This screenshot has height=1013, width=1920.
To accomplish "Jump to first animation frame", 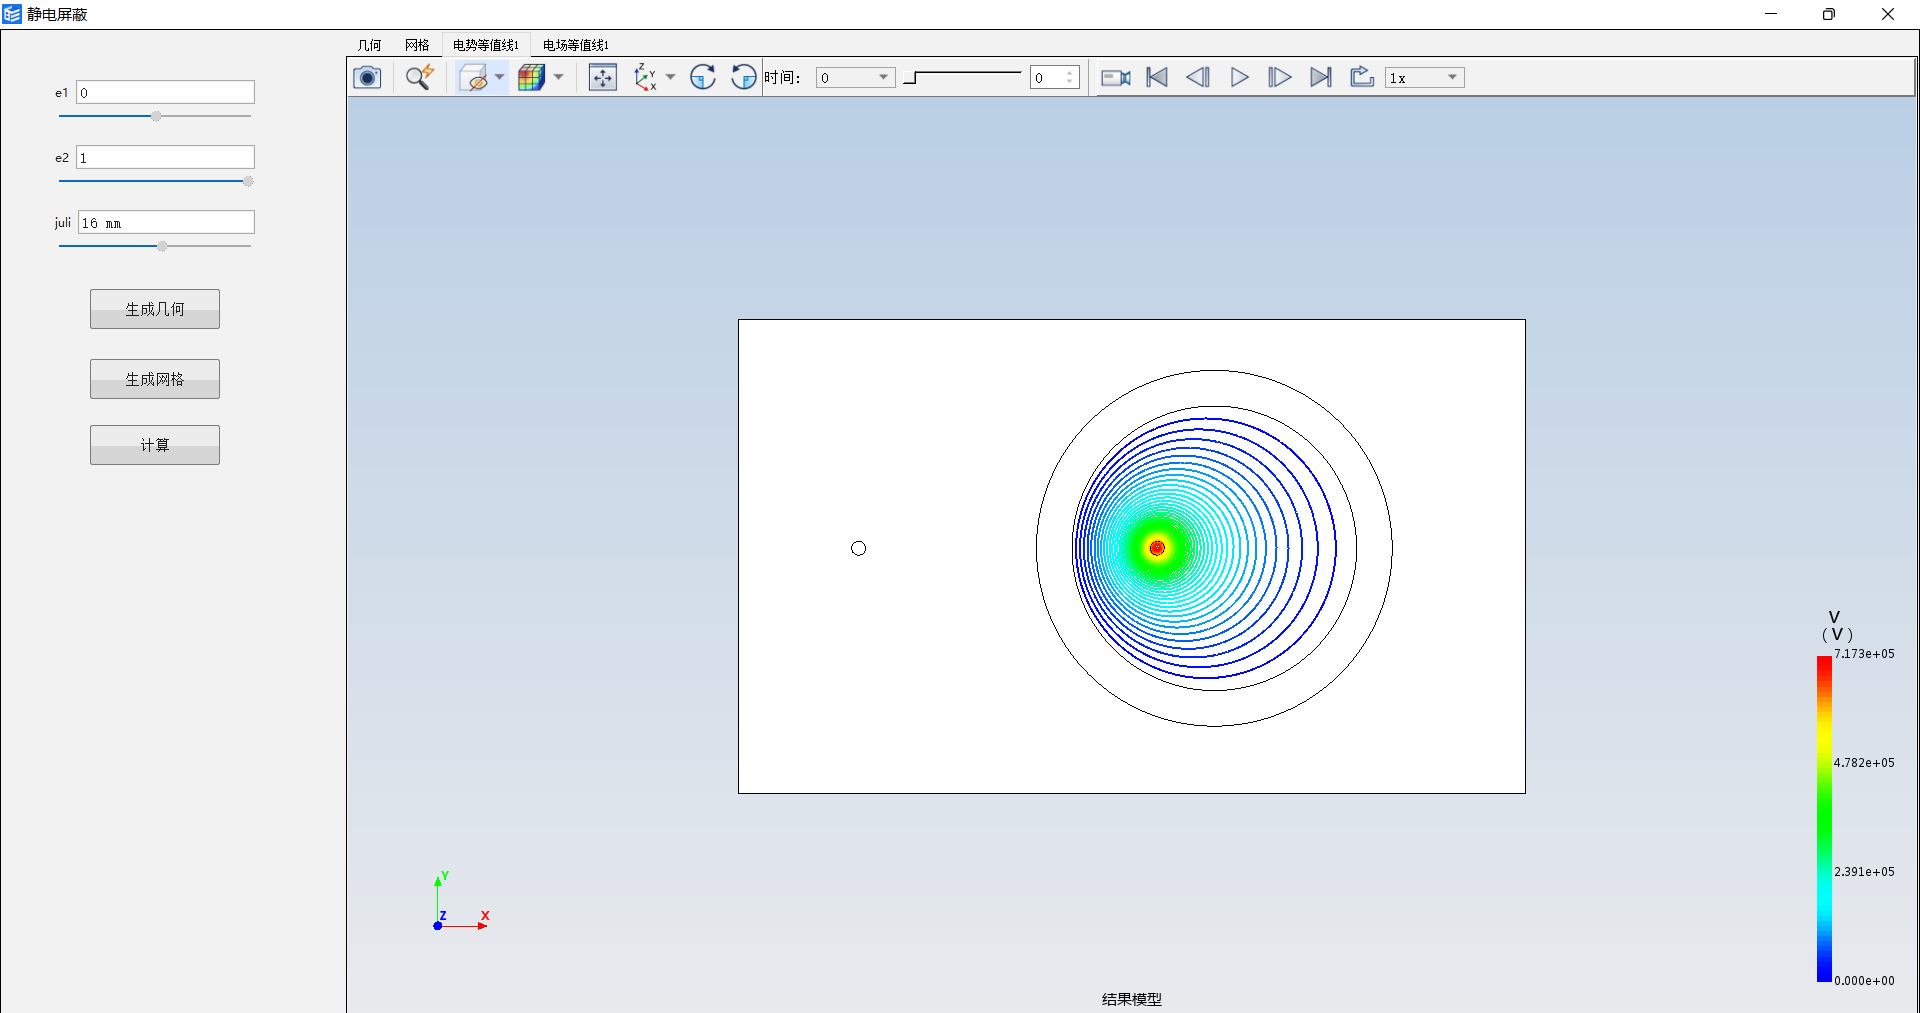I will [x=1157, y=77].
